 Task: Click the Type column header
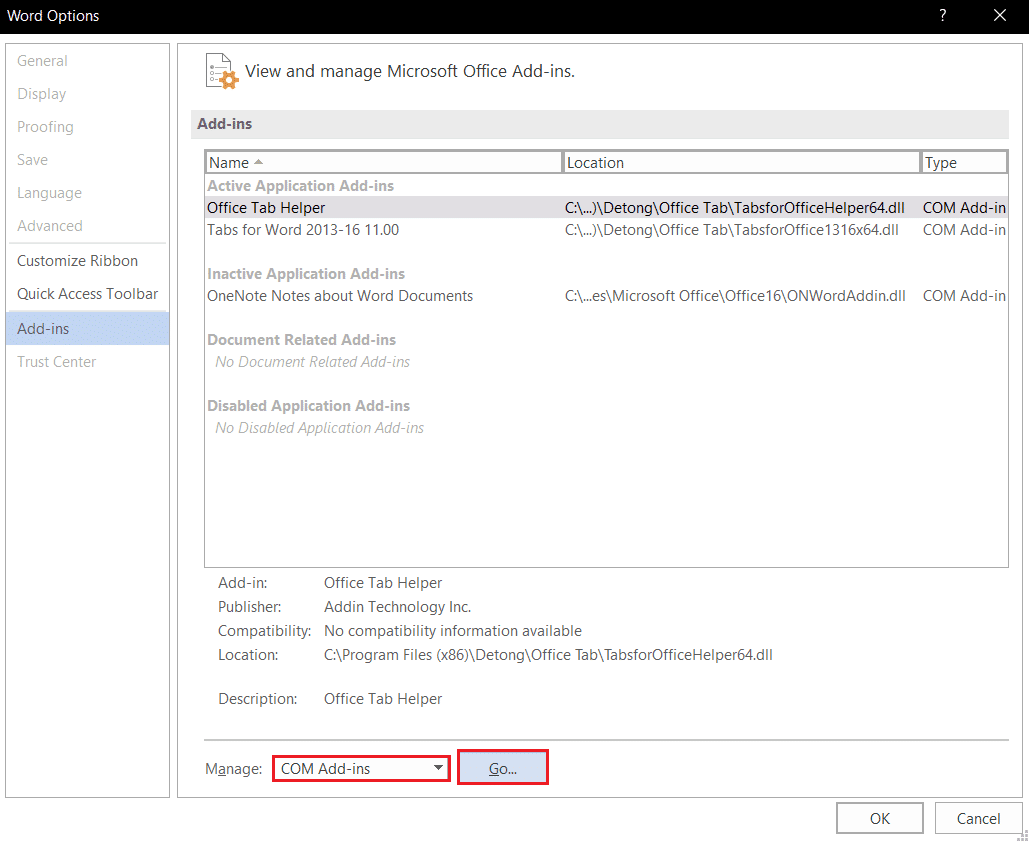(964, 162)
